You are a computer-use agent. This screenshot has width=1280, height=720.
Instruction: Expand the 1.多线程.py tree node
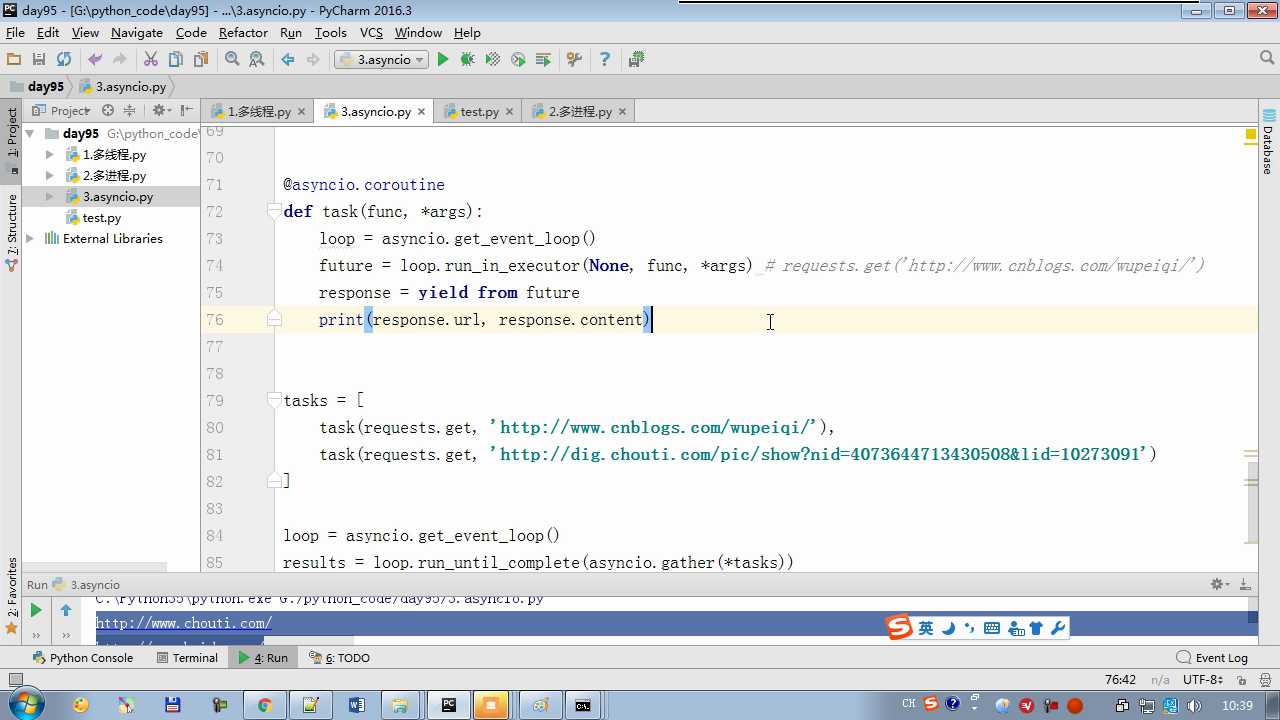pyautogui.click(x=50, y=155)
